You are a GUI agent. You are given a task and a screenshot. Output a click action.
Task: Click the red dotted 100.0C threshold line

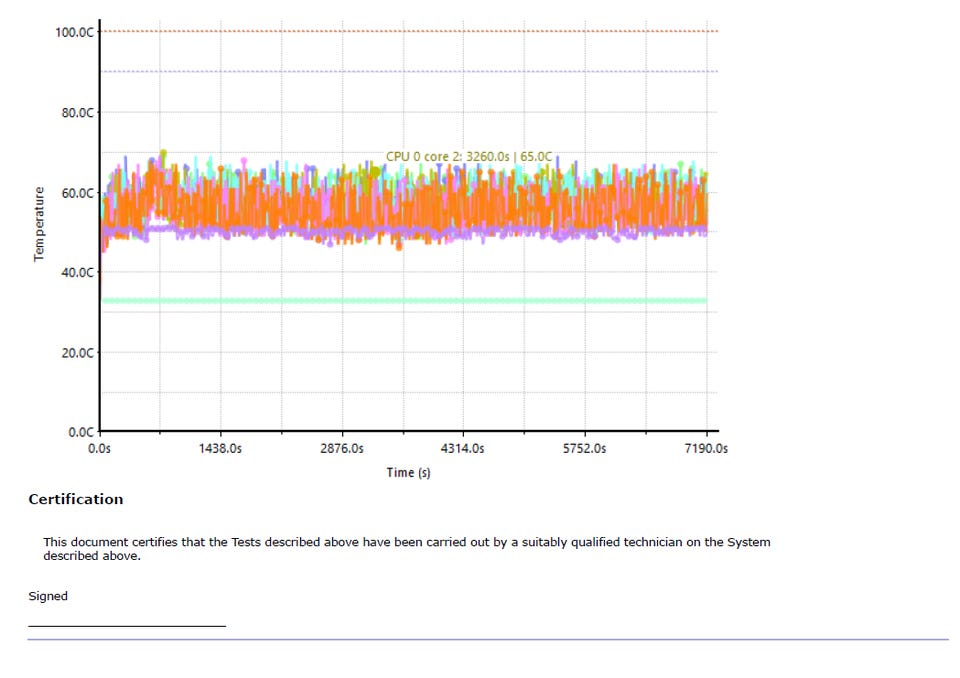(x=409, y=31)
